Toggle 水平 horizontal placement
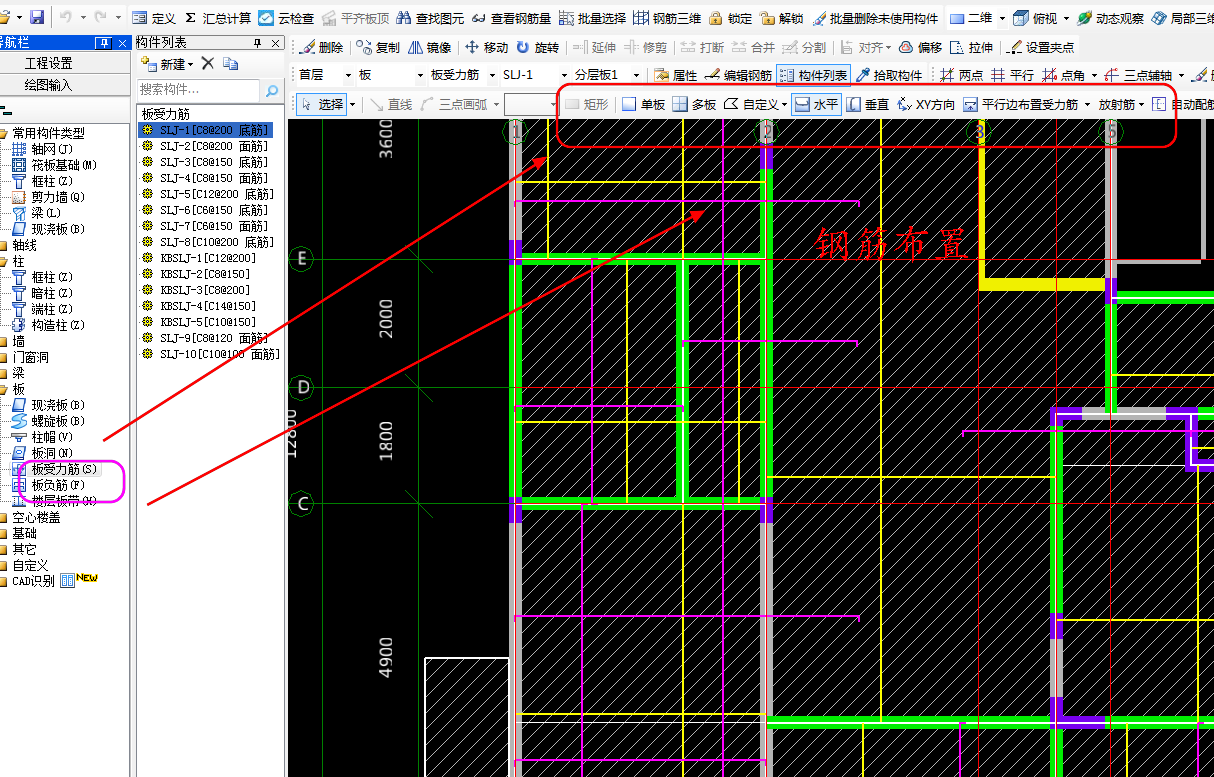1214x777 pixels. click(x=816, y=104)
